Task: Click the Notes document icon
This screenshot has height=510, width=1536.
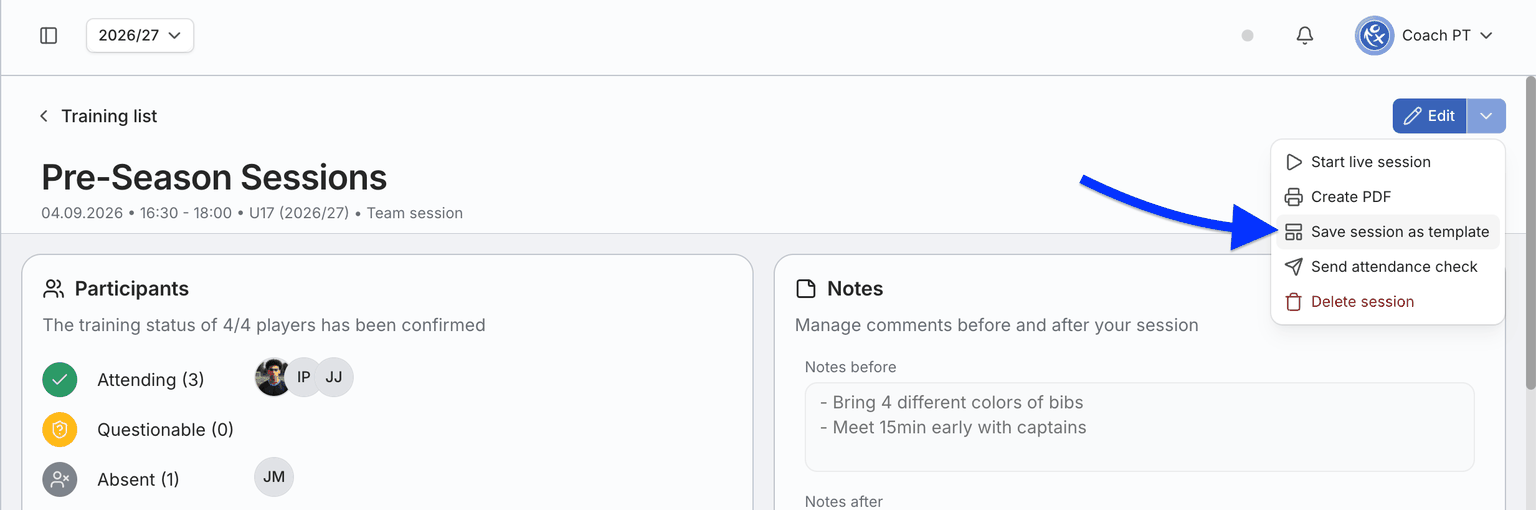Action: pos(806,289)
